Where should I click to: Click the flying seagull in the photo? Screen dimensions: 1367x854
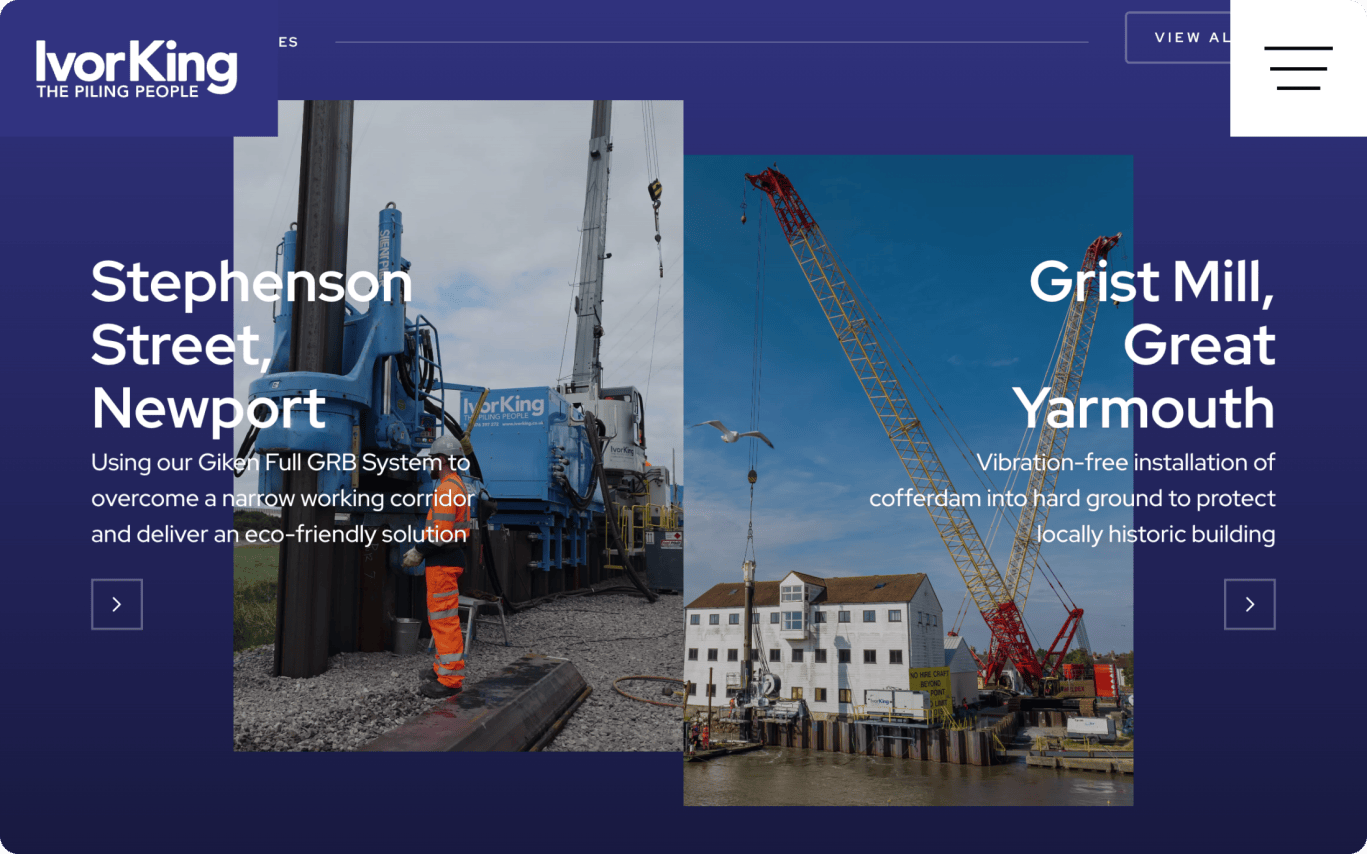(733, 432)
